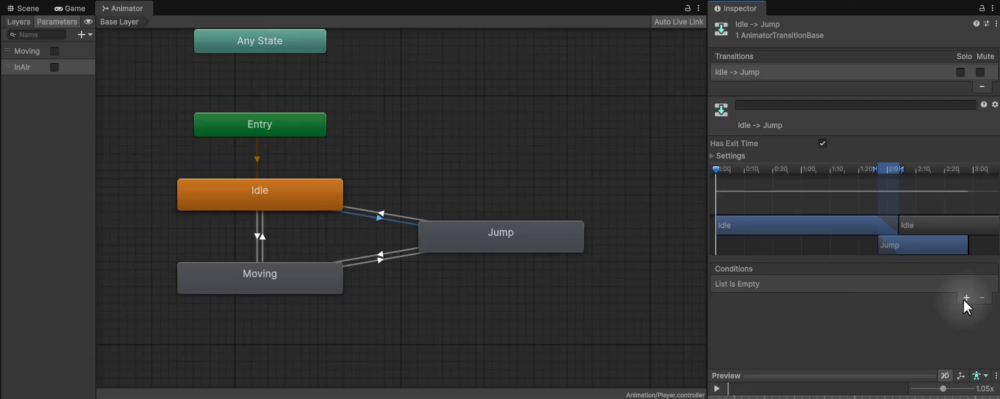Toggle the Moving parameter checkbox

[54, 51]
